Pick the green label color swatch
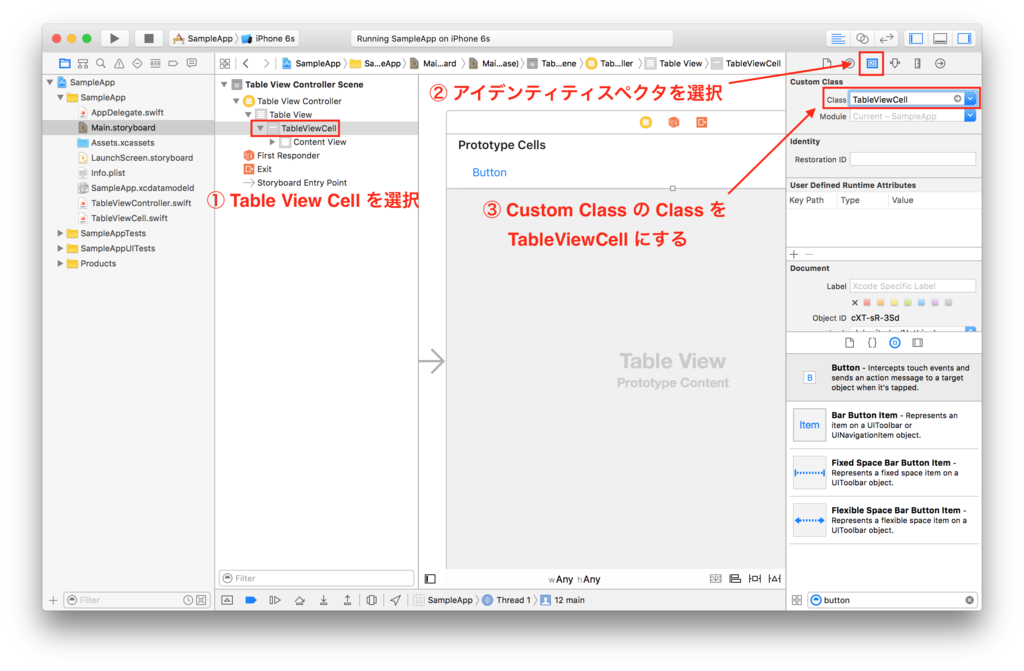This screenshot has width=1024, height=671. click(908, 303)
